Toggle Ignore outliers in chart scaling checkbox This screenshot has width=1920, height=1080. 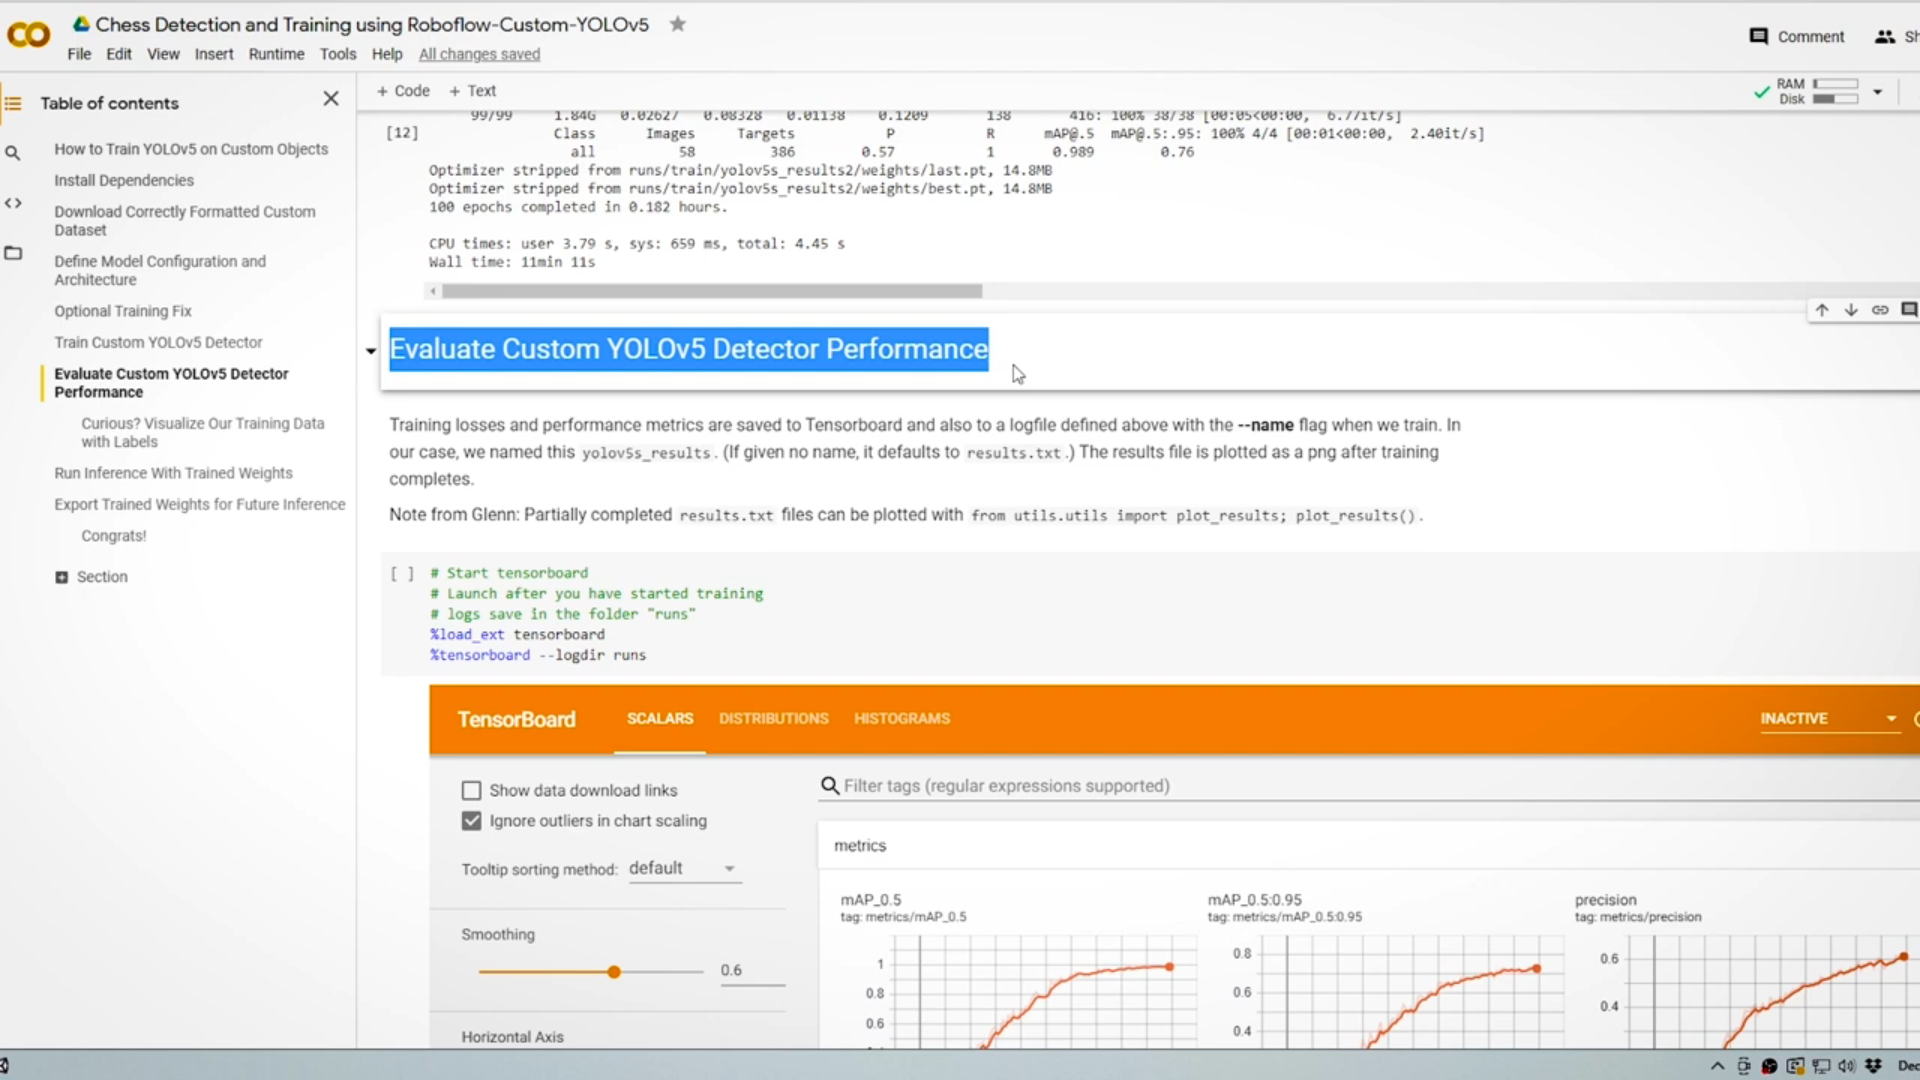[x=472, y=820]
